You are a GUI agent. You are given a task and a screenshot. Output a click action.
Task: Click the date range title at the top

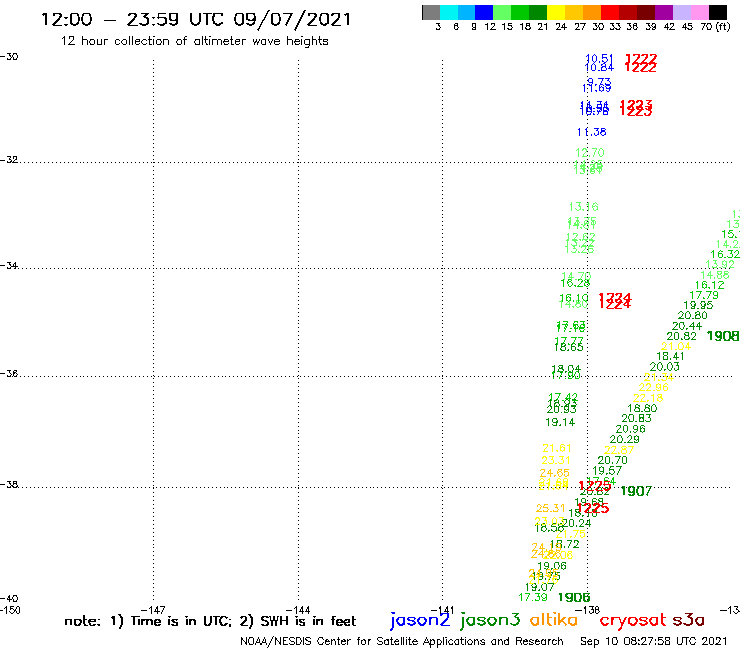pyautogui.click(x=196, y=19)
